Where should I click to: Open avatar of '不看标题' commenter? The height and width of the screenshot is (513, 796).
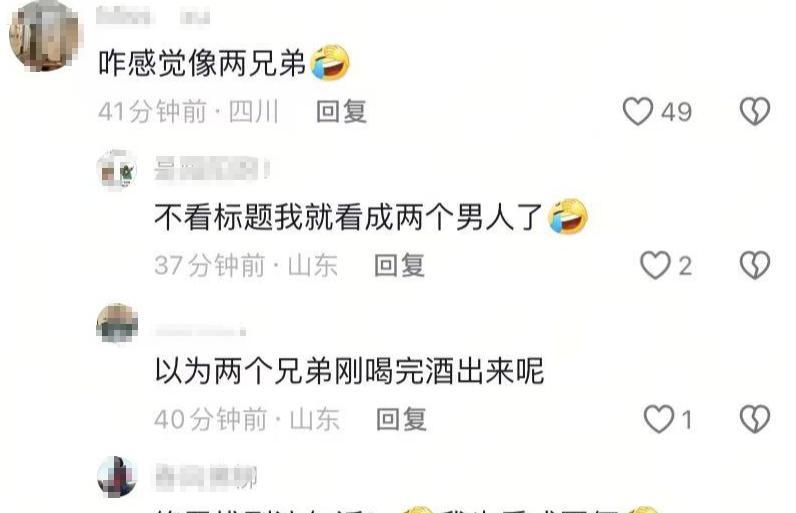[x=117, y=169]
